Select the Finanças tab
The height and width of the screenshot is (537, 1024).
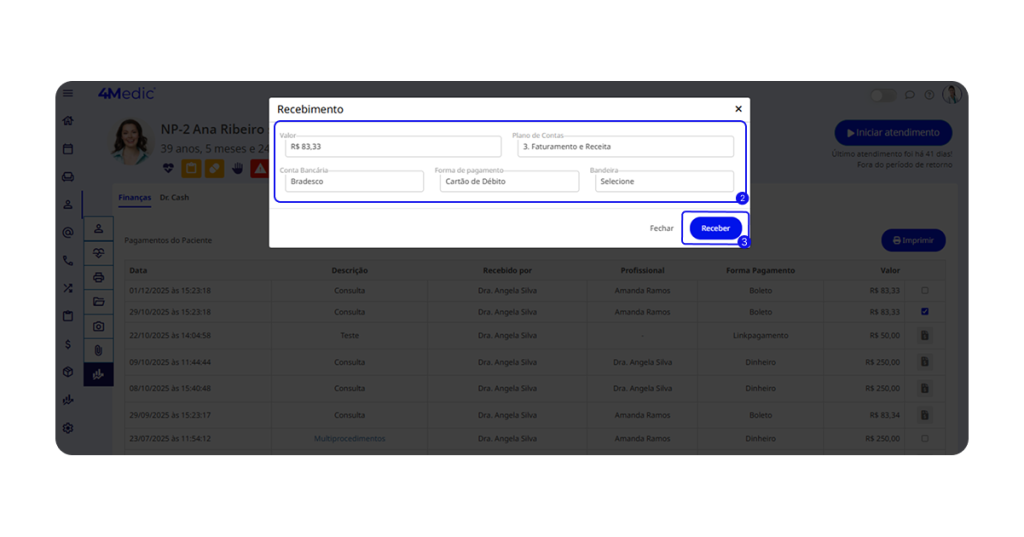pyautogui.click(x=134, y=198)
